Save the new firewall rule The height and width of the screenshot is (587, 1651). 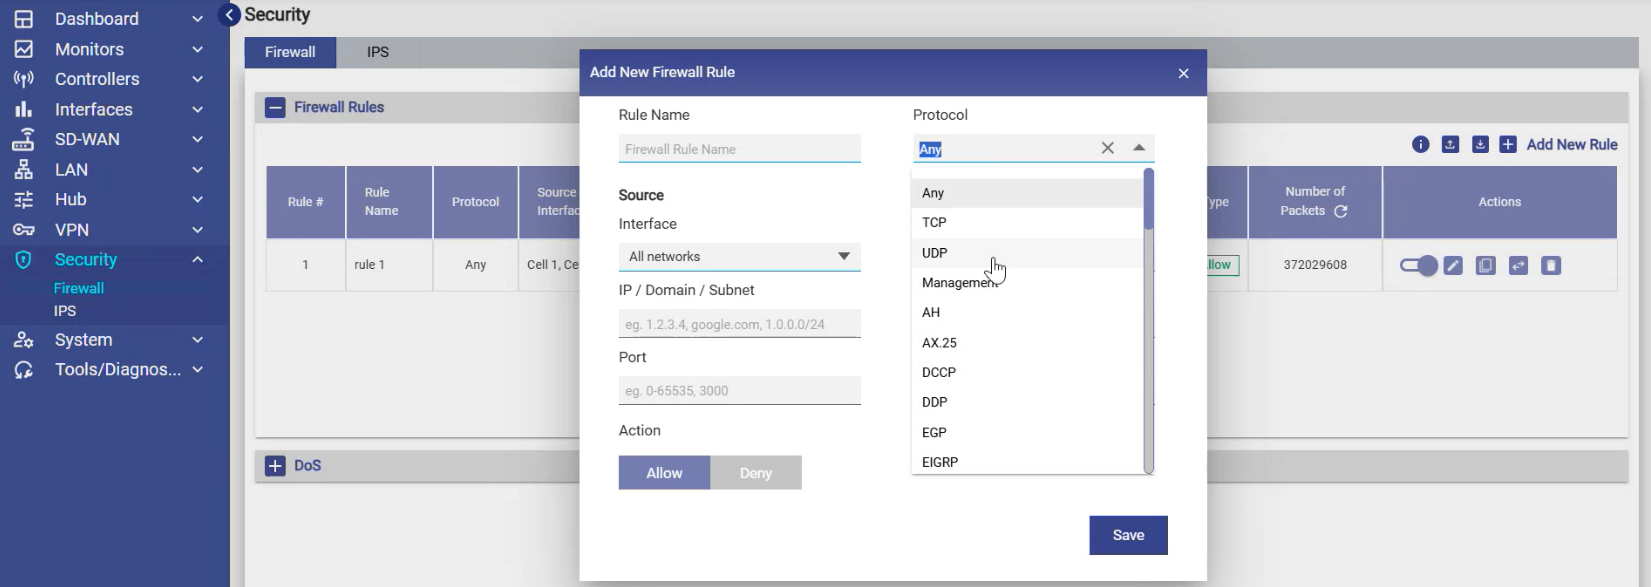click(1128, 535)
